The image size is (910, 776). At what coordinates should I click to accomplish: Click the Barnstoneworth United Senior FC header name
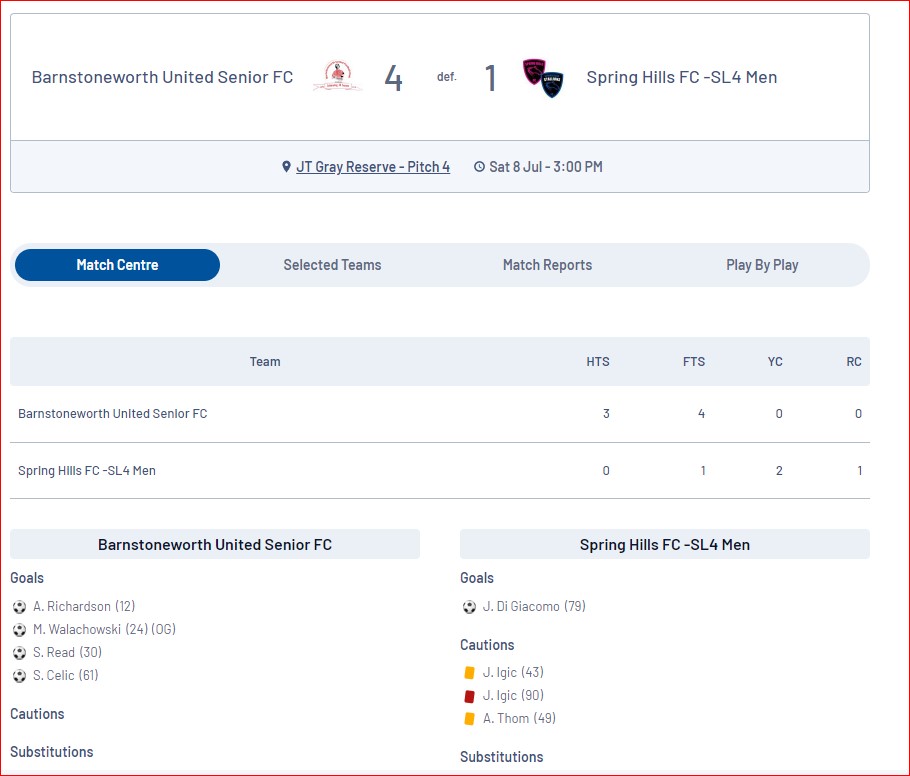pos(162,77)
